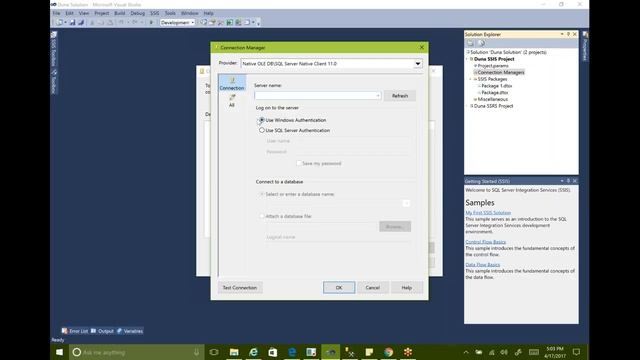
Task: Open the Sticky Notes taskbar icon
Action: [369, 352]
